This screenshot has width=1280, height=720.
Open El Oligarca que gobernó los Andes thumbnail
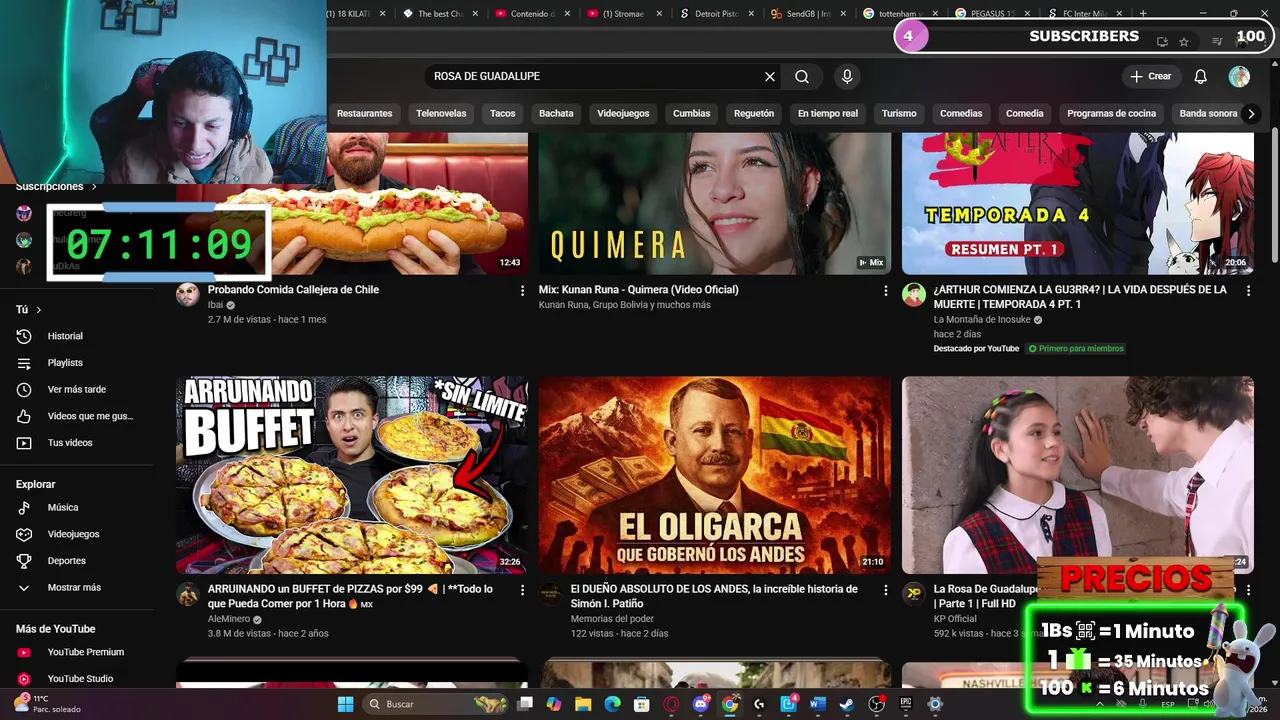715,475
